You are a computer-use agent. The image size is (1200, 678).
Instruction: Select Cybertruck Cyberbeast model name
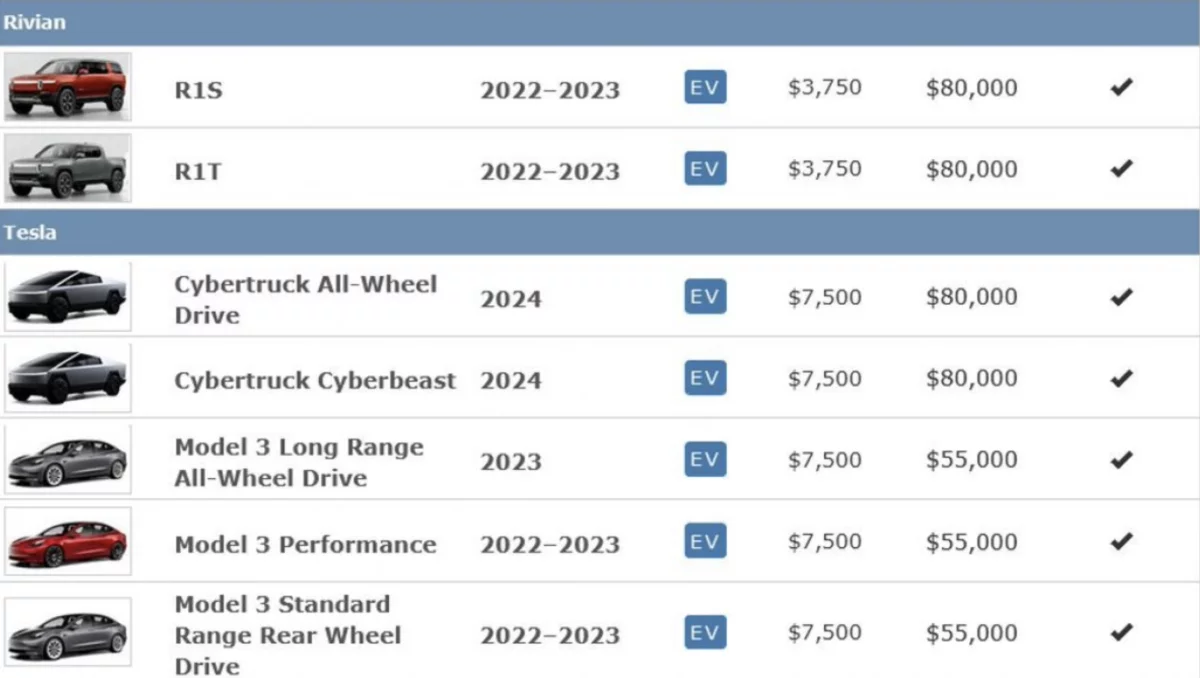(x=315, y=381)
